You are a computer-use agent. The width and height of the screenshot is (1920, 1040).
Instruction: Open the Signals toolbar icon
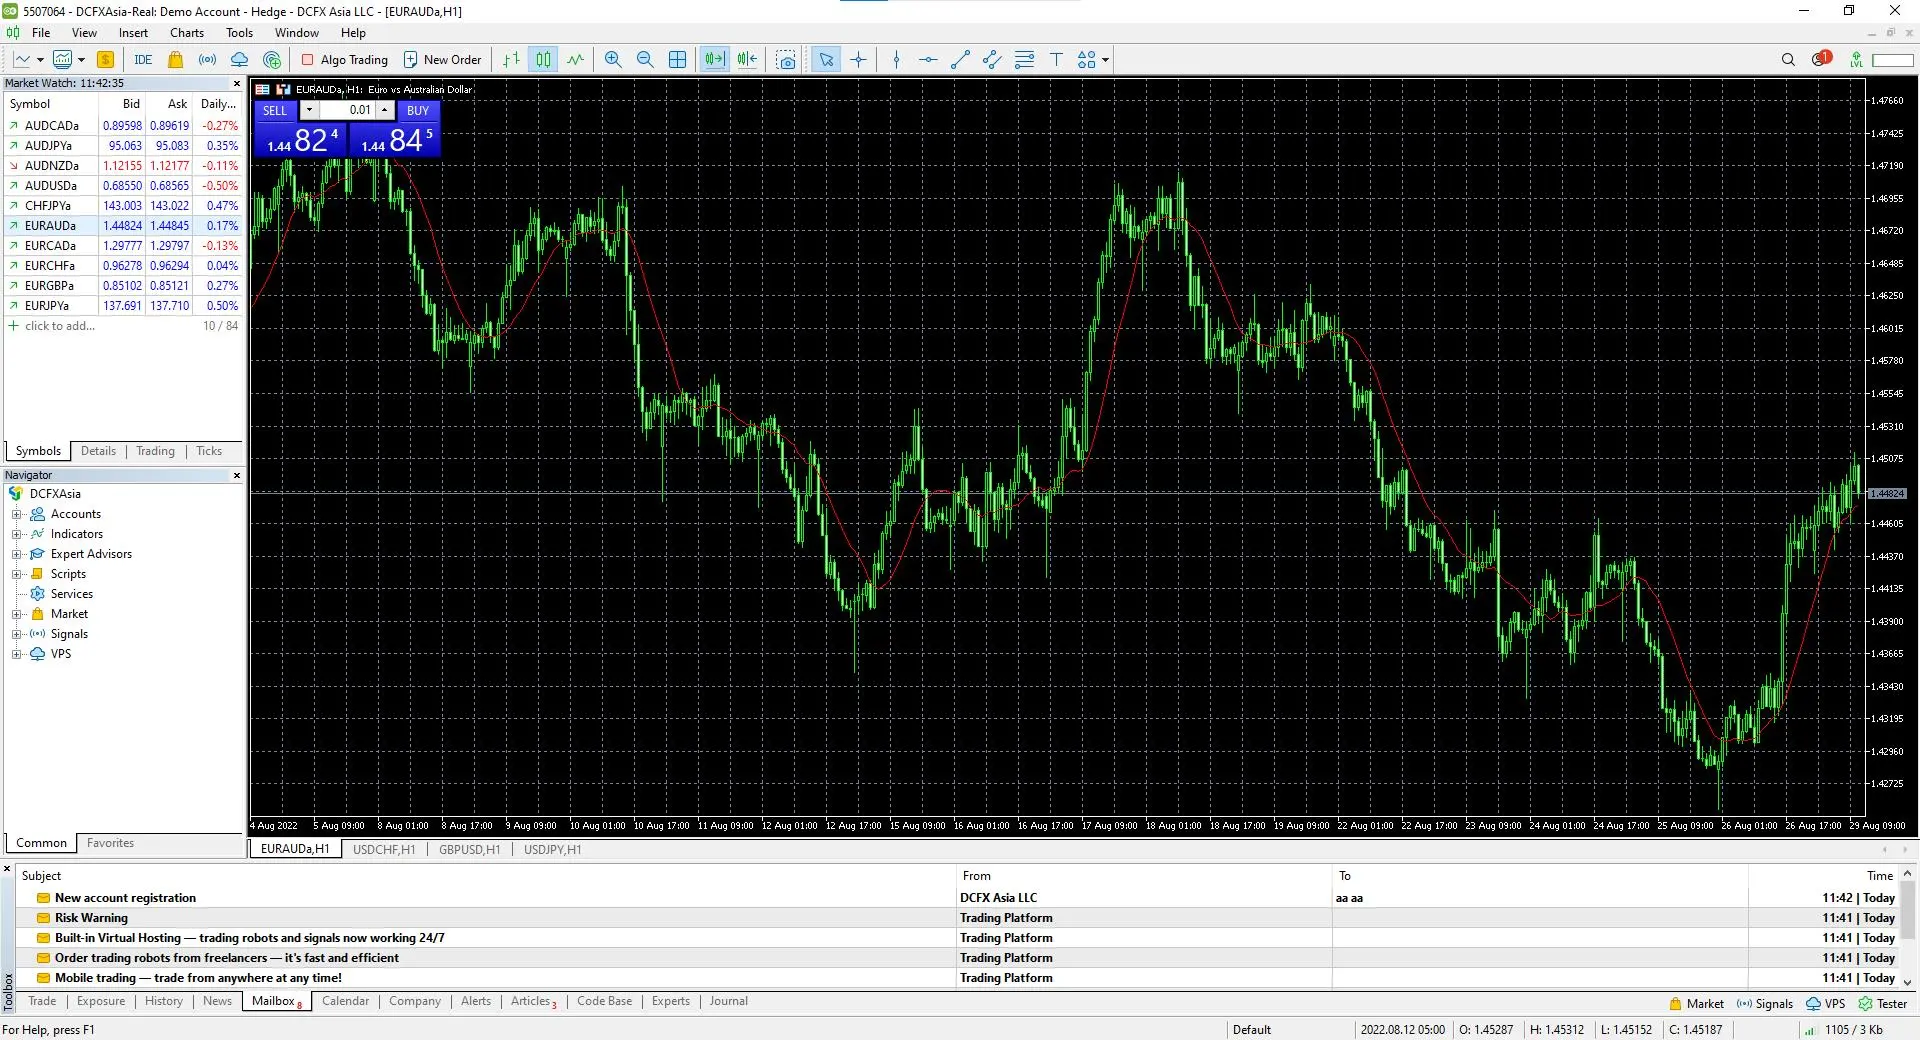click(208, 60)
